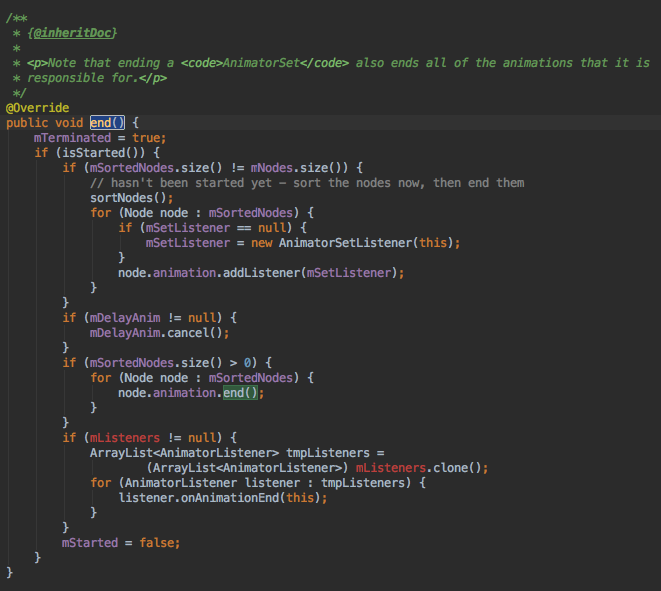Click AnimatorSetListener in the constructor call
The image size is (661, 591).
pyautogui.click(x=345, y=243)
